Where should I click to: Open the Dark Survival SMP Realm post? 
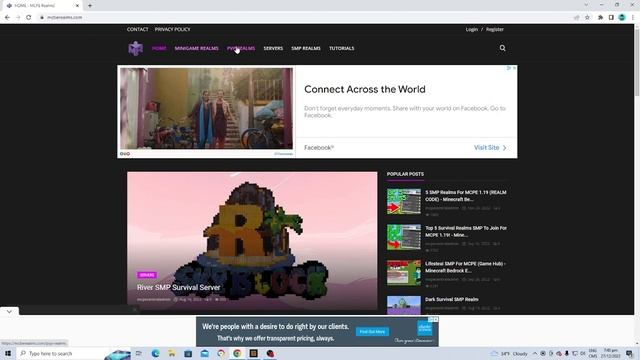[451, 299]
